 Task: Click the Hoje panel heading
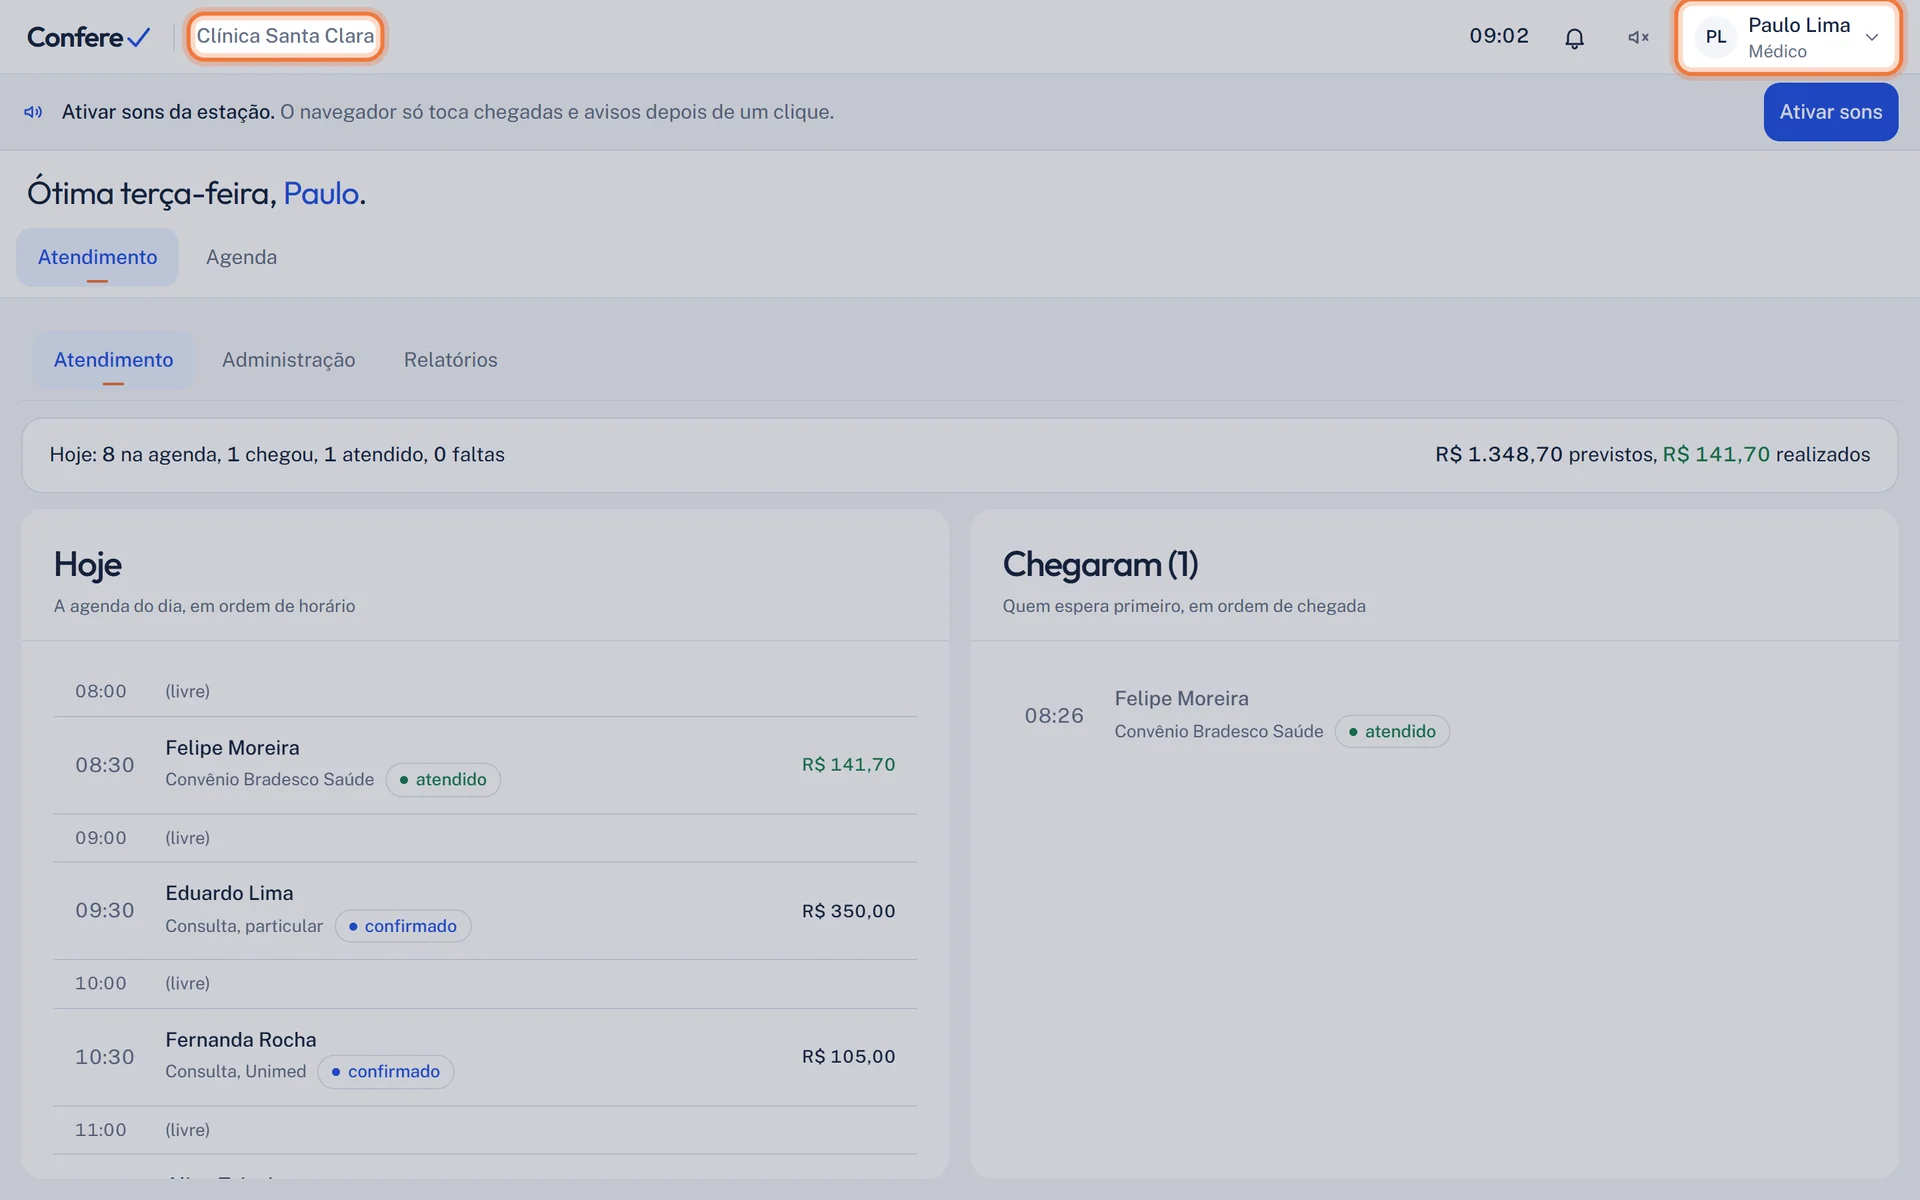click(x=88, y=565)
